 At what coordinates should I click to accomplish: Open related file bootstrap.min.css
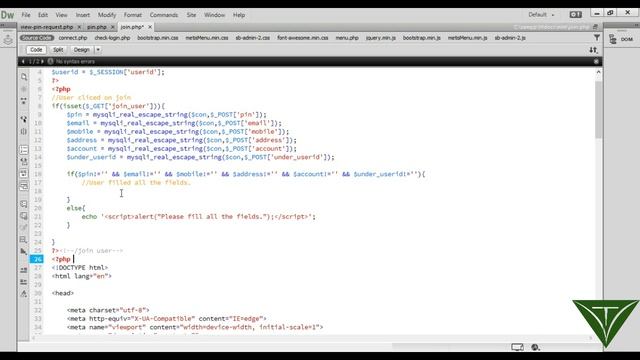coord(158,38)
